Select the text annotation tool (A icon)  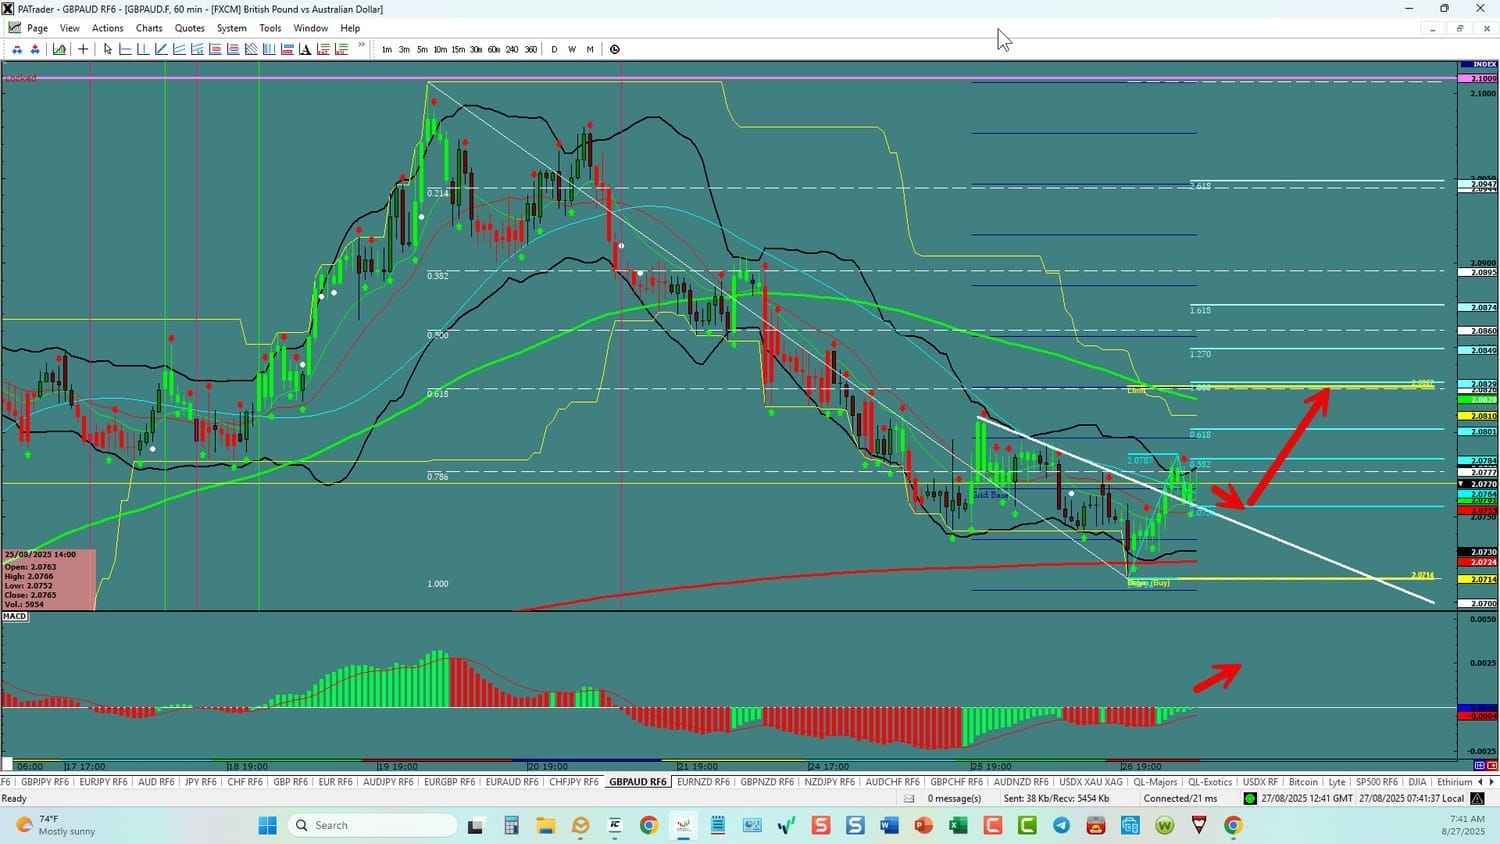(x=305, y=49)
